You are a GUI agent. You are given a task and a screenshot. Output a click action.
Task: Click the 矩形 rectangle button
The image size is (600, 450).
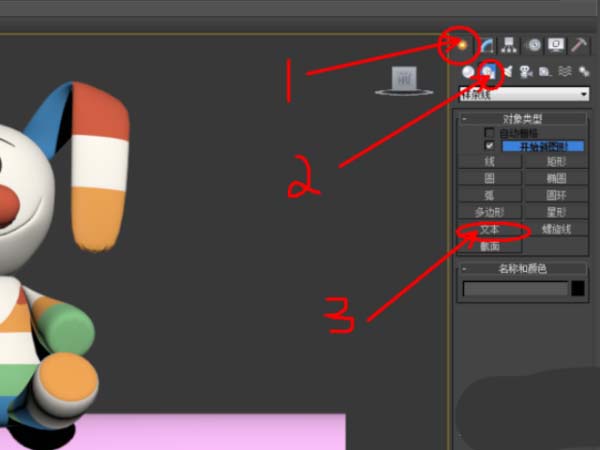tap(556, 161)
